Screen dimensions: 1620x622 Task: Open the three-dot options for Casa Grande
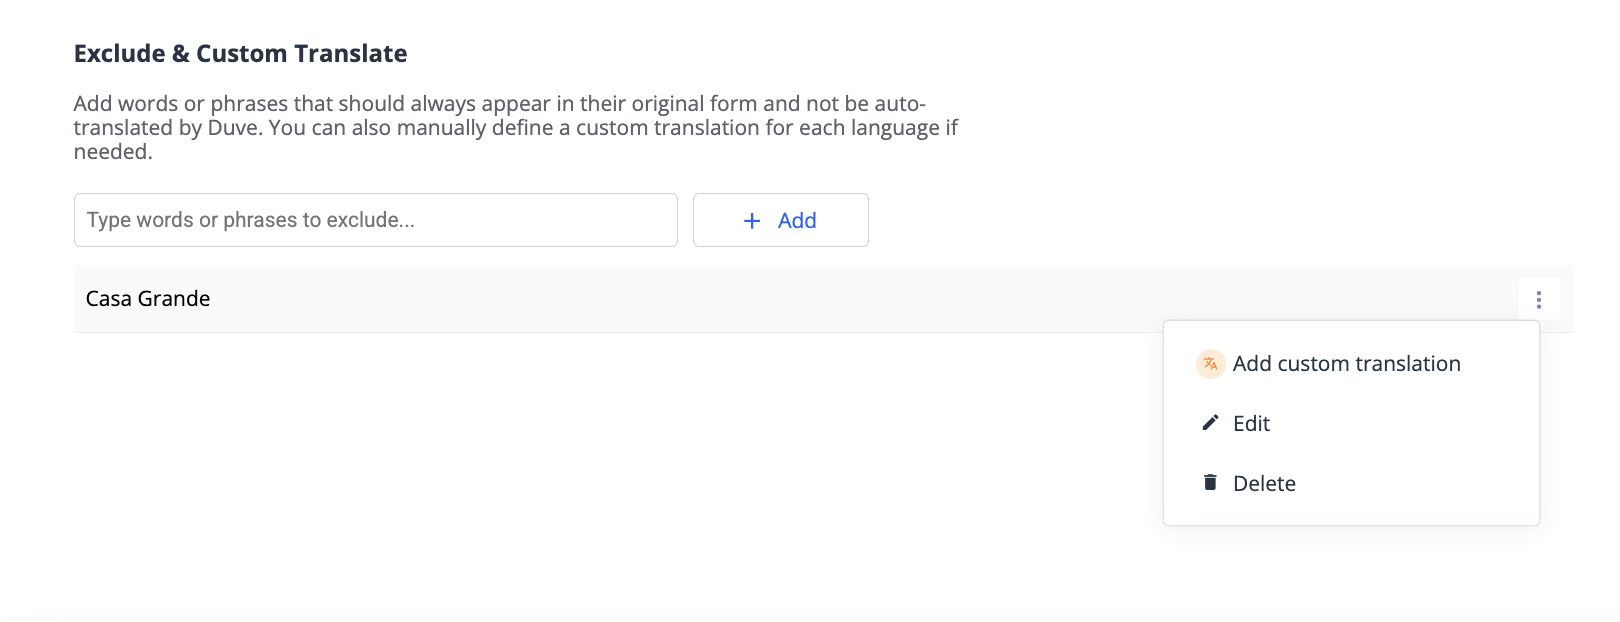click(x=1538, y=299)
